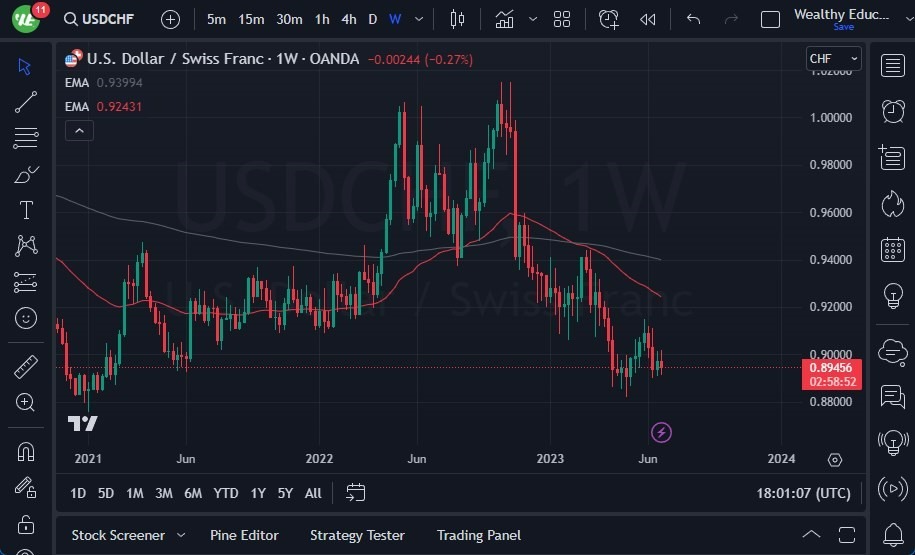The width and height of the screenshot is (915, 555).
Task: Set chart range to All
Action: 313,493
